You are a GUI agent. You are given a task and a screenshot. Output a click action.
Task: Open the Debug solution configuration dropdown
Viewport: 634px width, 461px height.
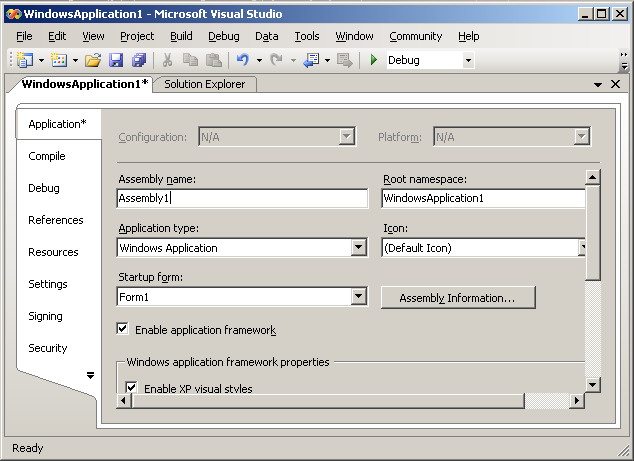pos(468,61)
